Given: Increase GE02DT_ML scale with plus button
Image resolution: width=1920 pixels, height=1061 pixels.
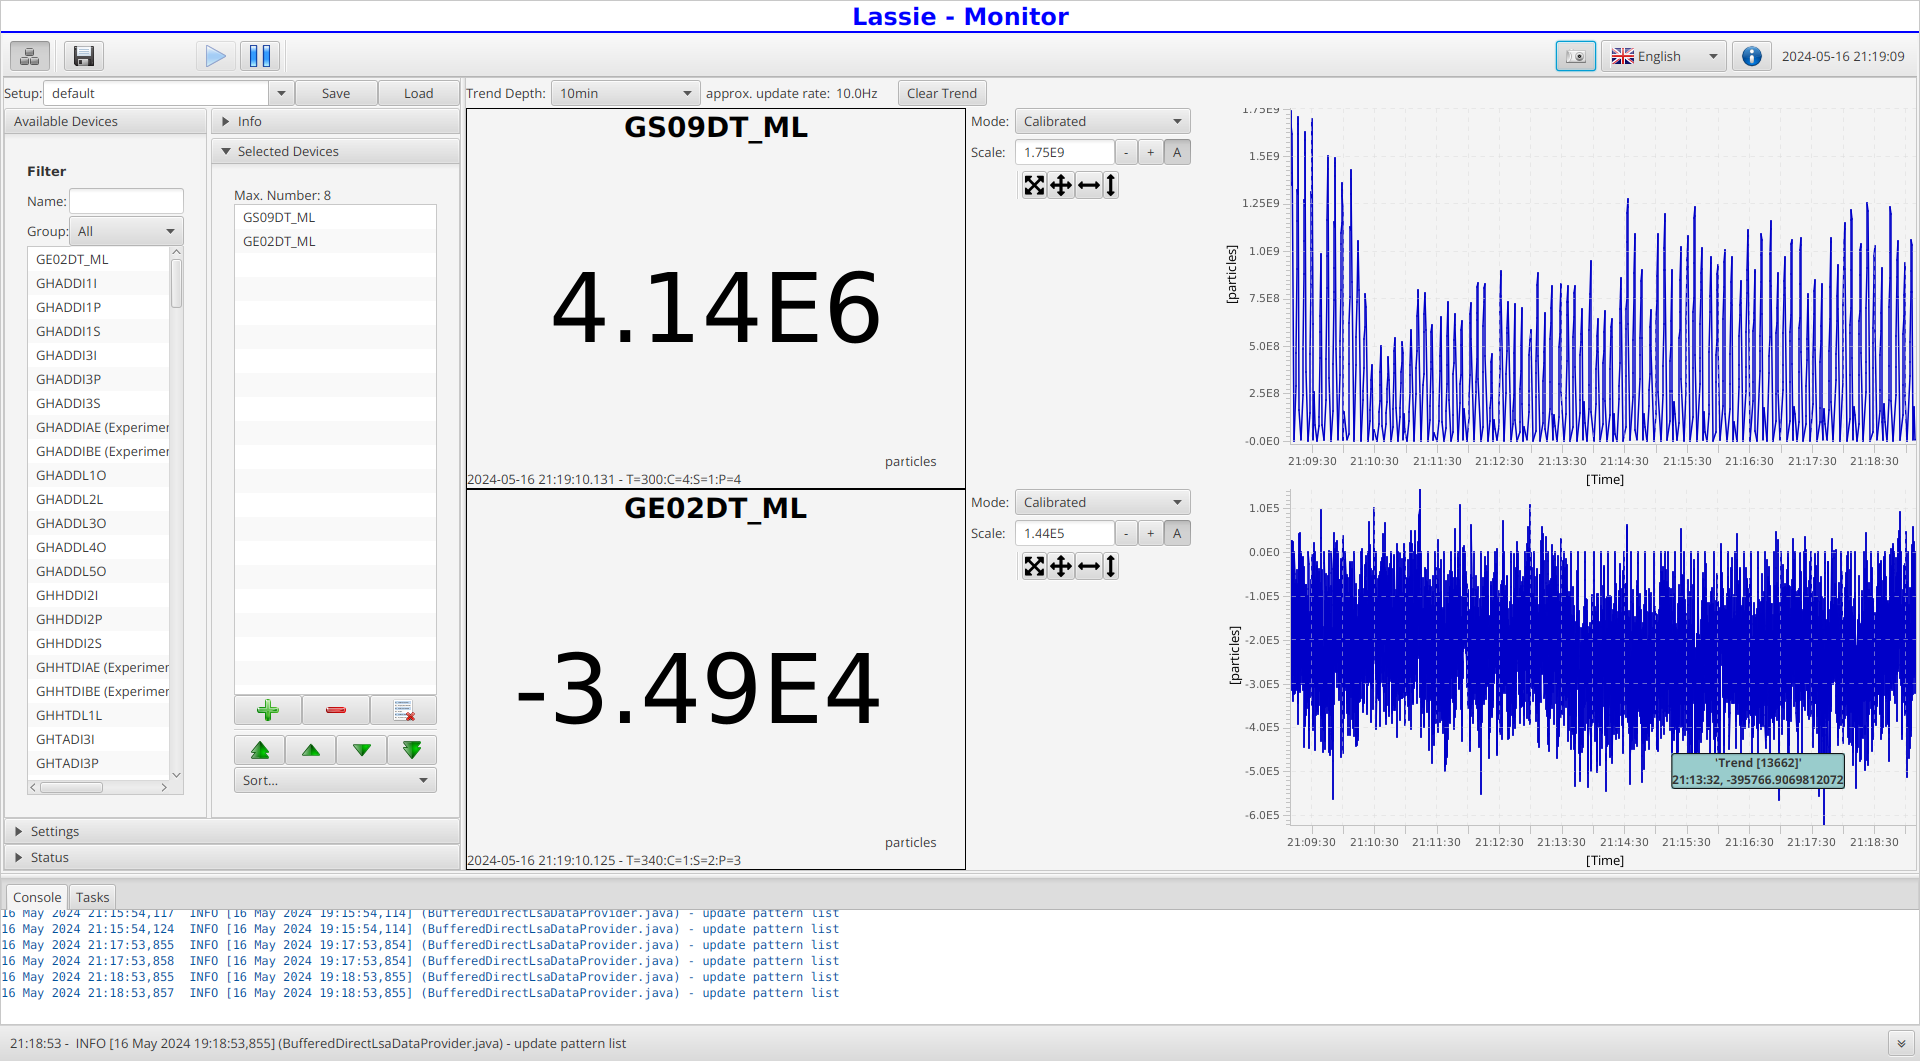Looking at the screenshot, I should click(x=1151, y=533).
